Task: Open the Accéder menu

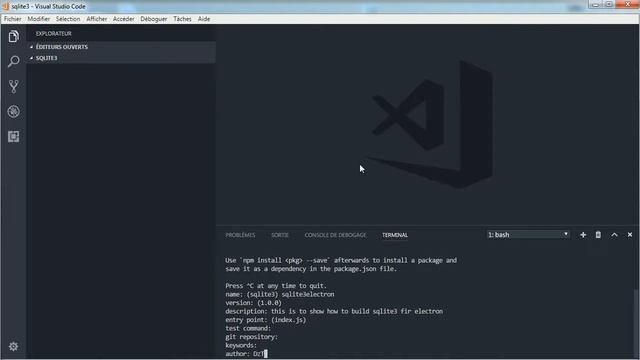Action: point(124,19)
